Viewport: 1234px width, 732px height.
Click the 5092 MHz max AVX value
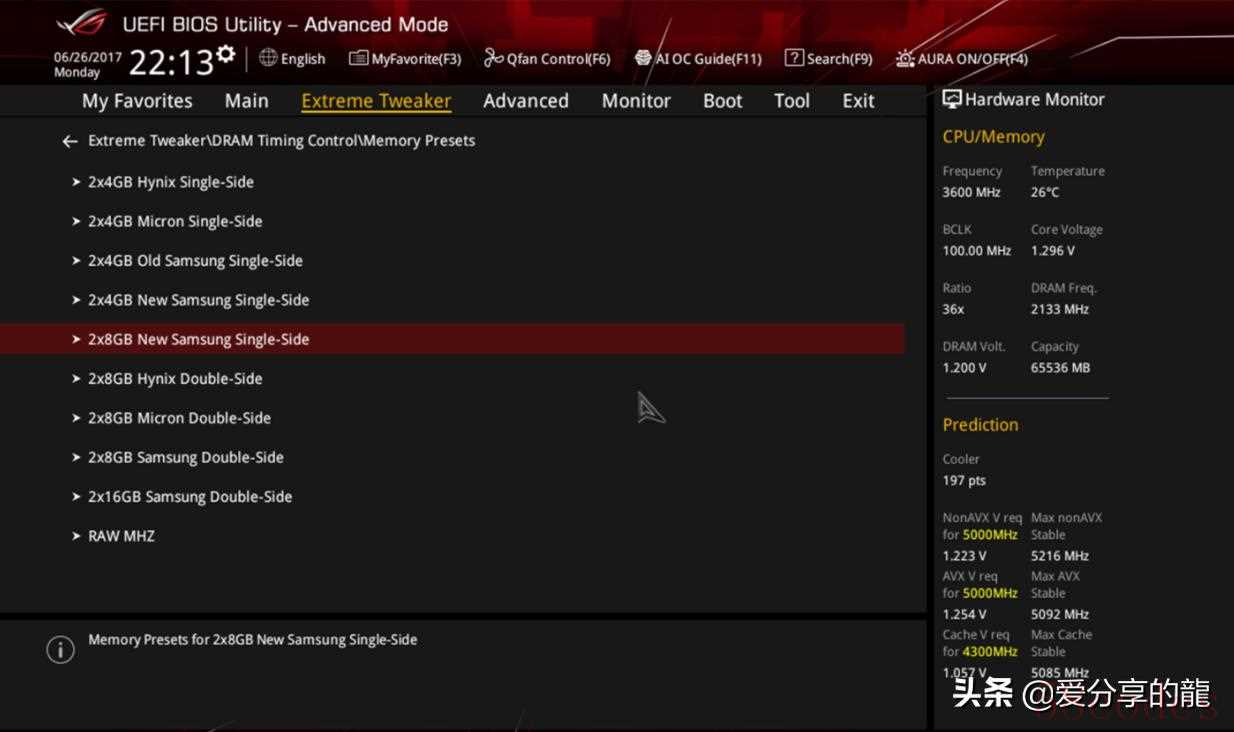(x=1060, y=614)
